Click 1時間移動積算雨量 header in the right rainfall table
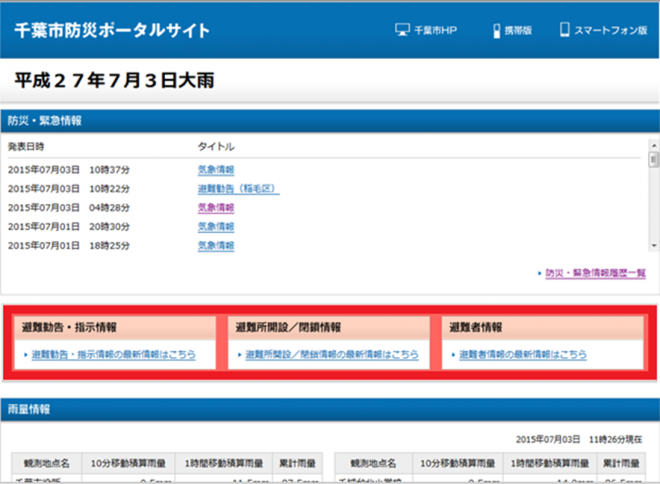The width and height of the screenshot is (660, 484). [550, 463]
